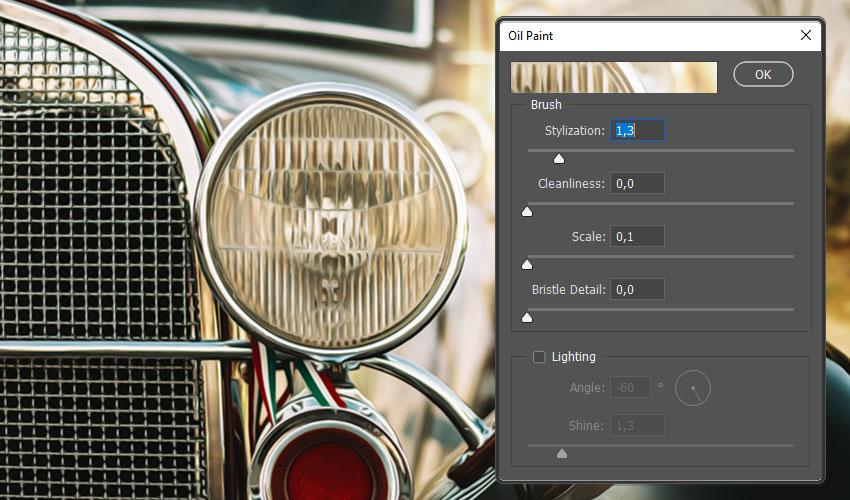Close the Oil Paint dialog
The height and width of the screenshot is (500, 850).
(x=806, y=35)
